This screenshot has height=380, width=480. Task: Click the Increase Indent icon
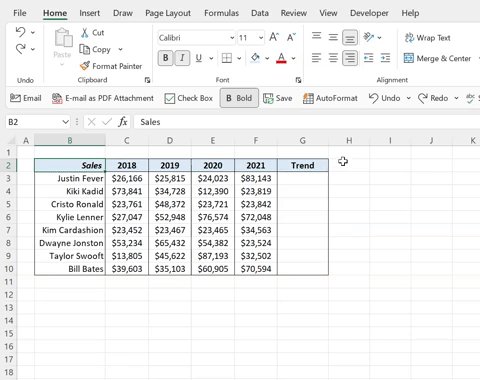point(385,58)
